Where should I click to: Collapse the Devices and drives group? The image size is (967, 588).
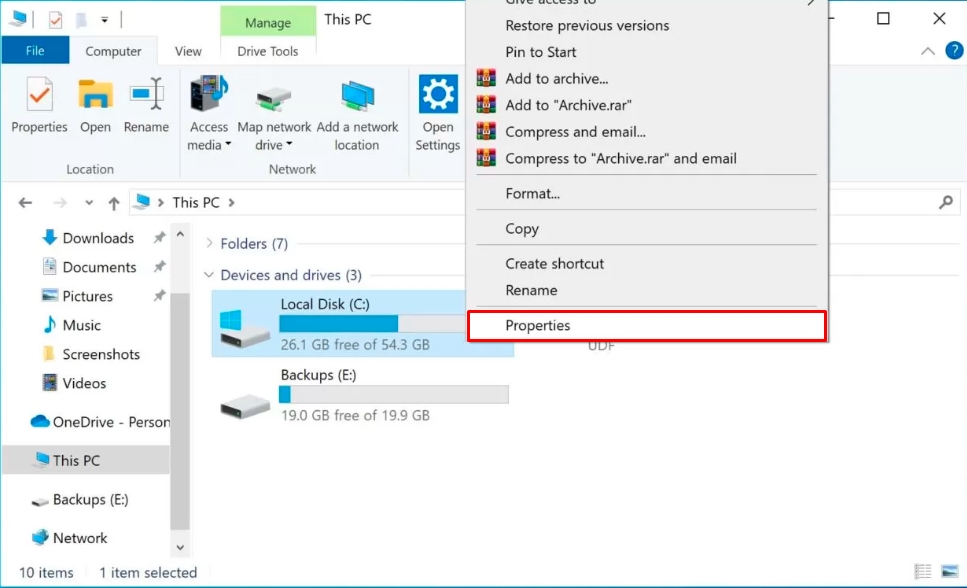[209, 275]
